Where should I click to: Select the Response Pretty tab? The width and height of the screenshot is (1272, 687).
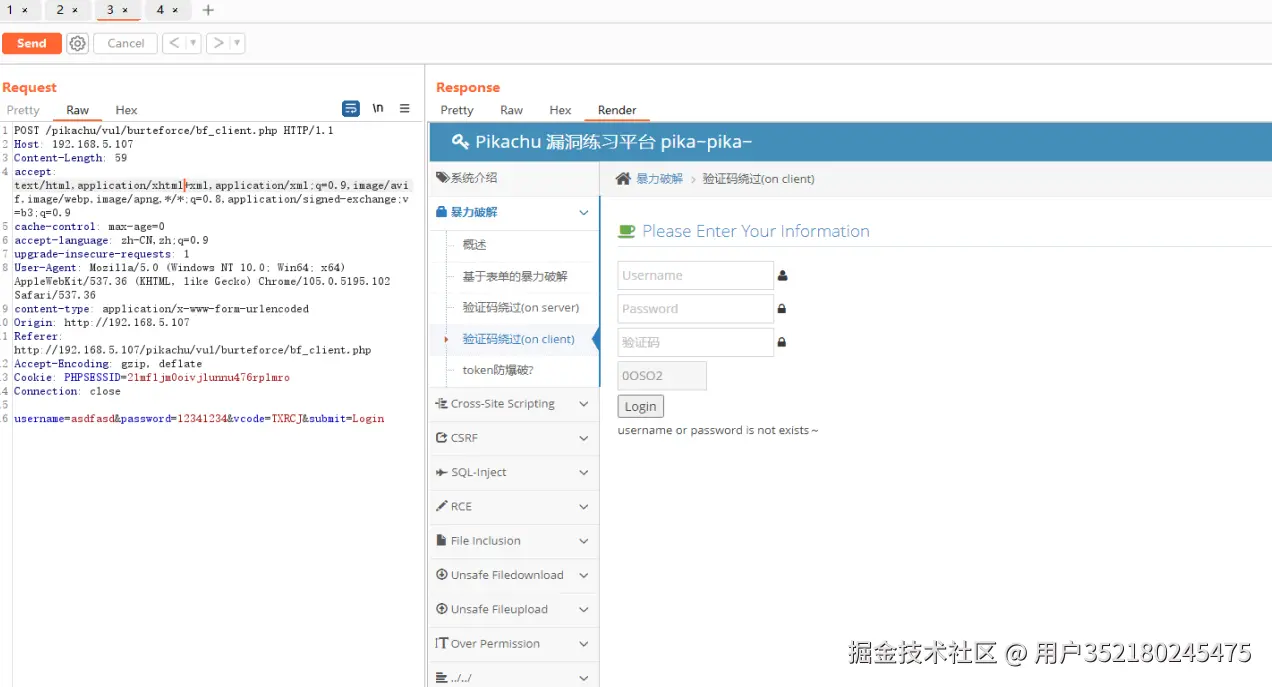[x=457, y=110]
